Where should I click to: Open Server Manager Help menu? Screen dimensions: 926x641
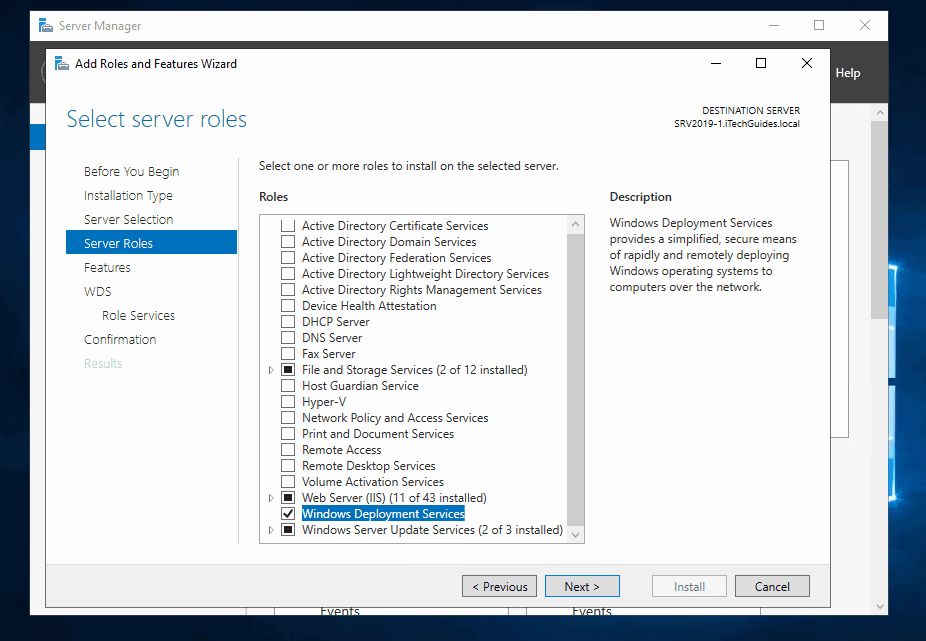pos(847,73)
